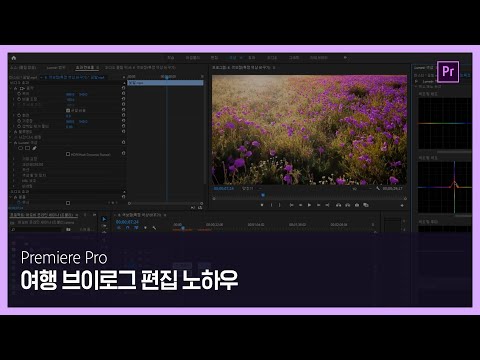The height and width of the screenshot is (360, 480).
Task: Export frame with the camera icon
Action: pyautogui.click(x=357, y=205)
